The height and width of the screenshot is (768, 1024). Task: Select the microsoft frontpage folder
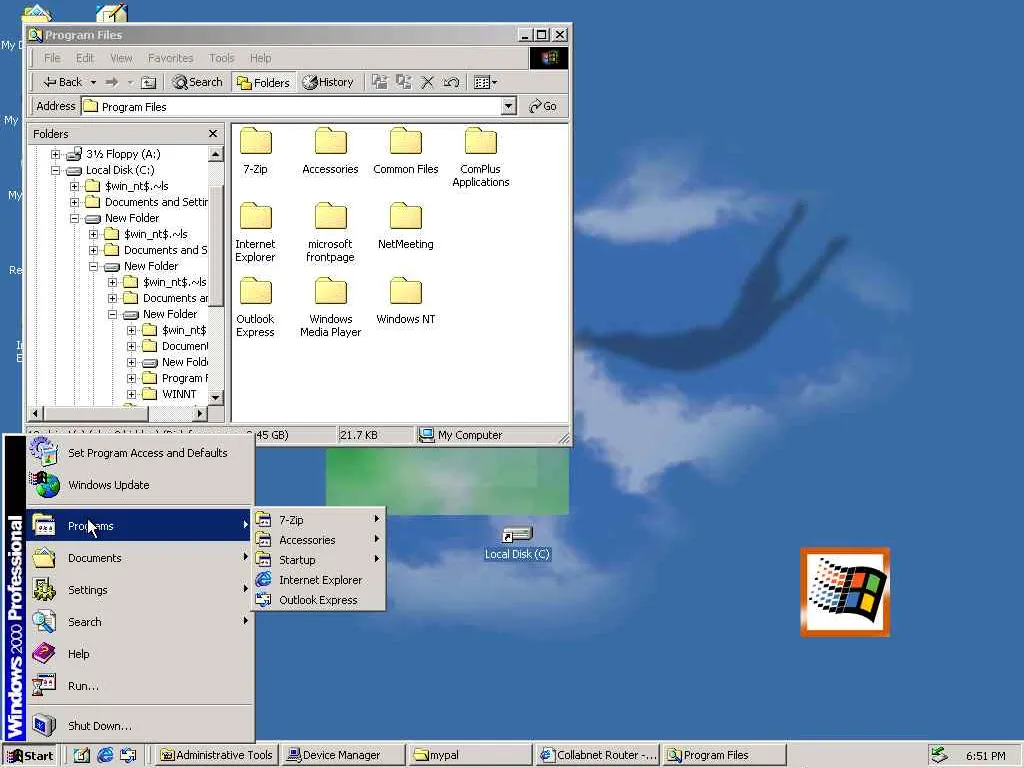(x=330, y=232)
